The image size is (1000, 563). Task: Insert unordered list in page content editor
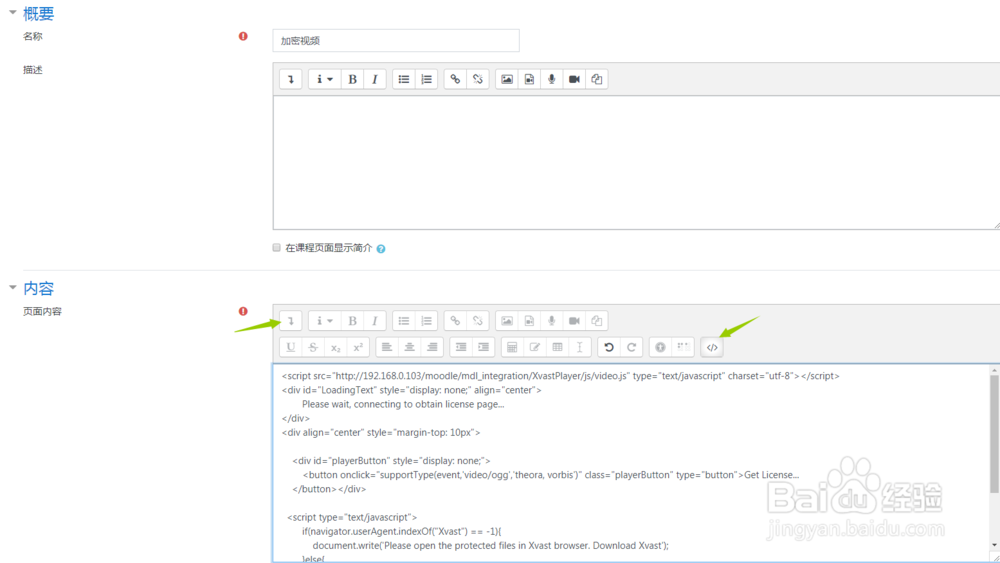coord(404,321)
